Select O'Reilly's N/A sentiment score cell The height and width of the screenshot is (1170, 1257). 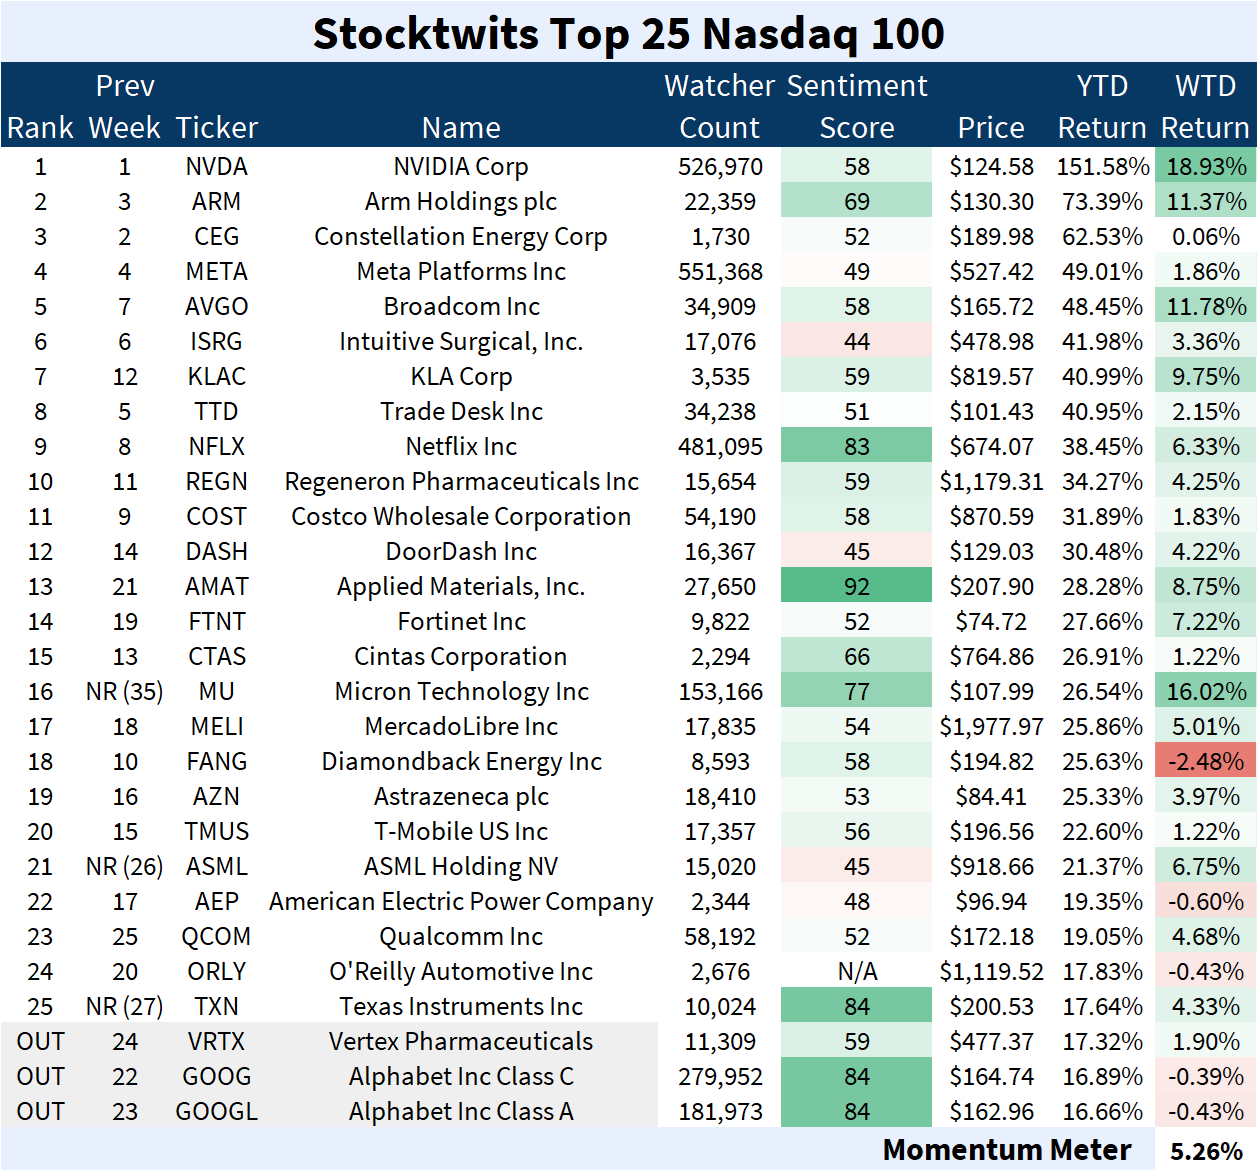pyautogui.click(x=857, y=972)
